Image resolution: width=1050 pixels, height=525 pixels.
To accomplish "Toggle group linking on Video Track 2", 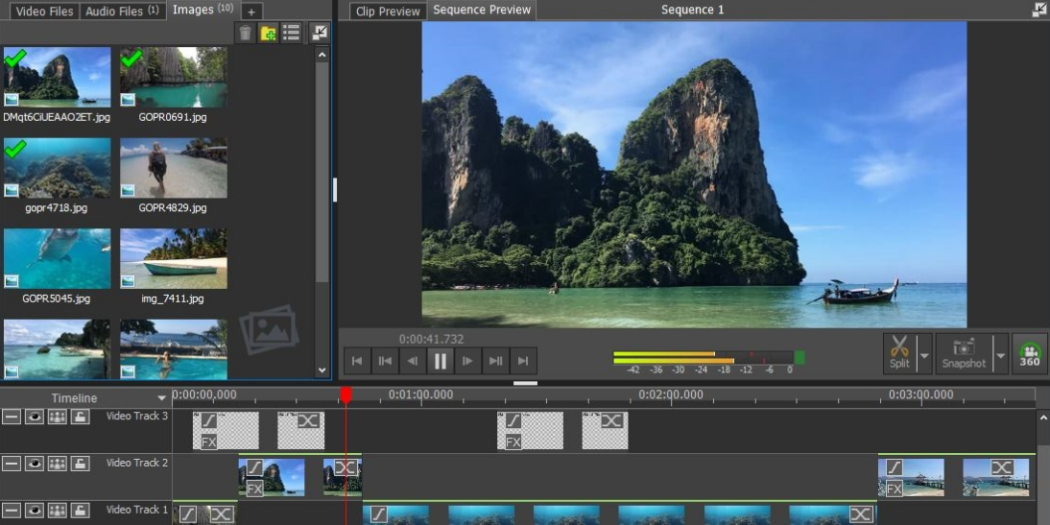I will (x=58, y=463).
